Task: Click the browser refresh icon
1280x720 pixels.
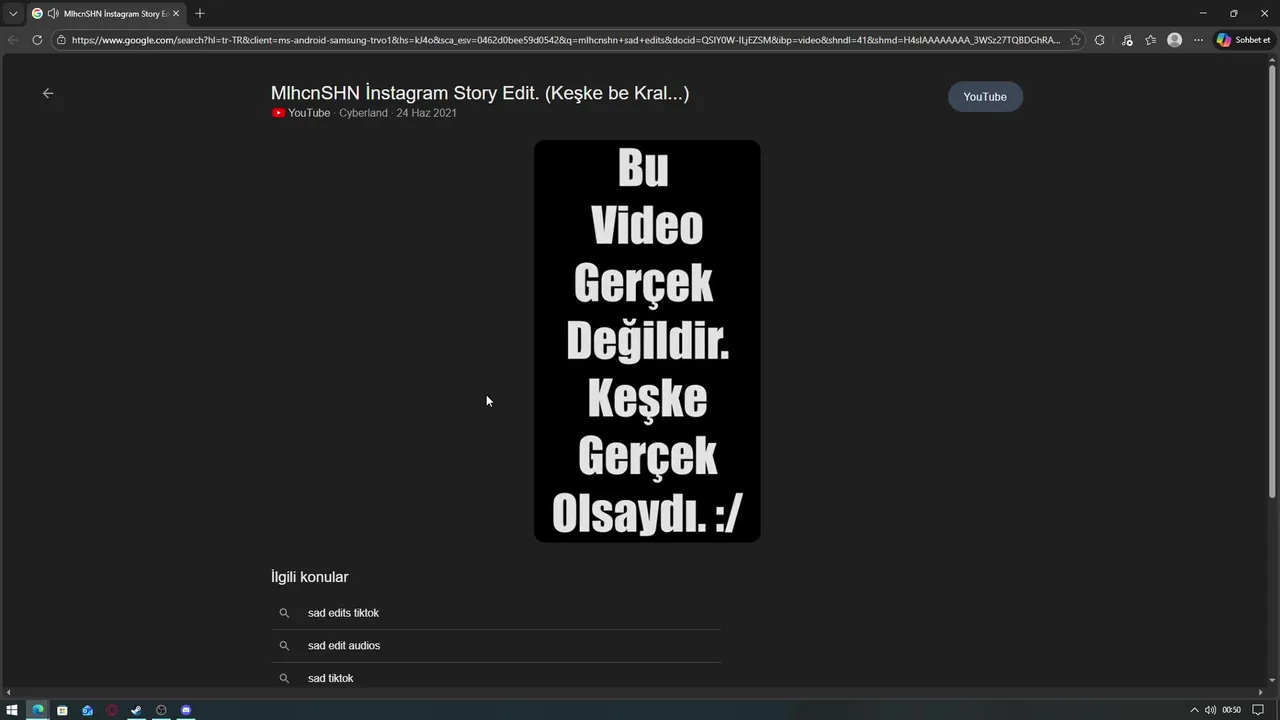Action: click(x=37, y=40)
